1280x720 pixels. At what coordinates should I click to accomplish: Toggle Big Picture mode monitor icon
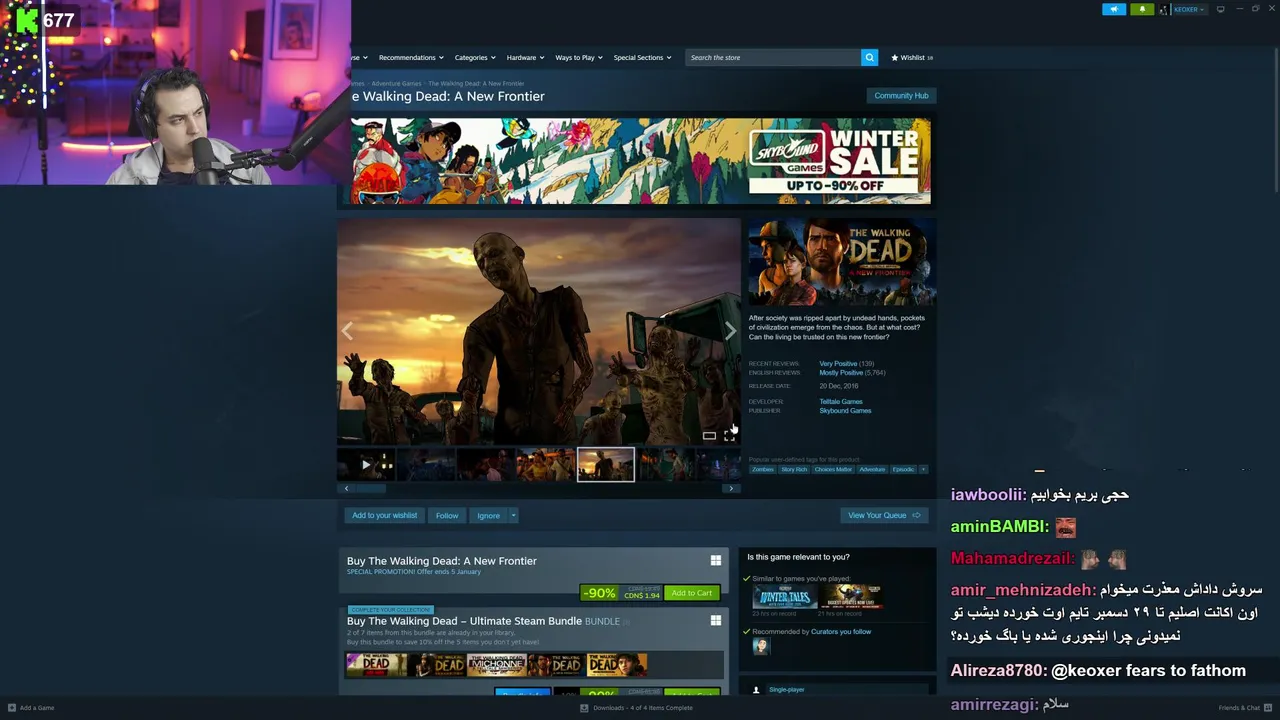[1220, 9]
